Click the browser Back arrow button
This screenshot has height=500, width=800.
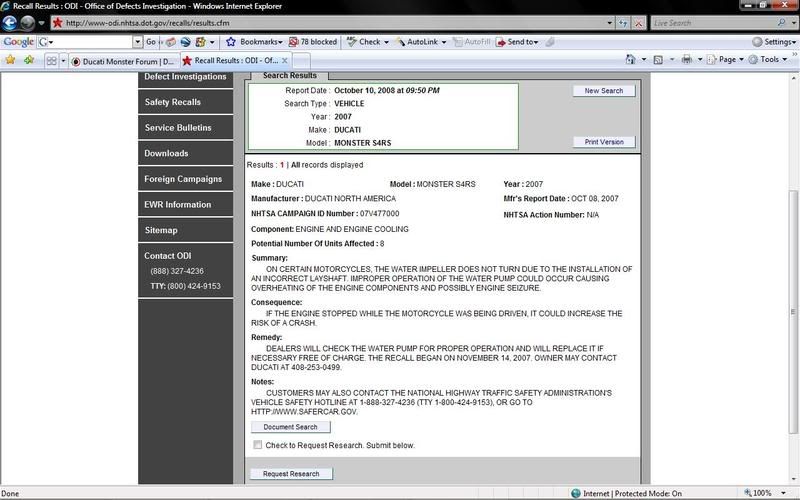[11, 22]
